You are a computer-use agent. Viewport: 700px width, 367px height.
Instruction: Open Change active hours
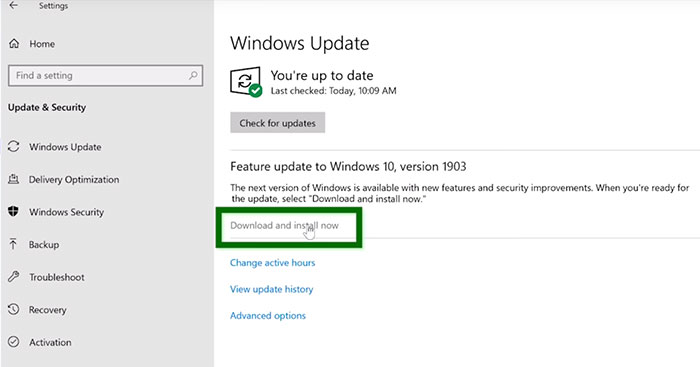coord(272,263)
